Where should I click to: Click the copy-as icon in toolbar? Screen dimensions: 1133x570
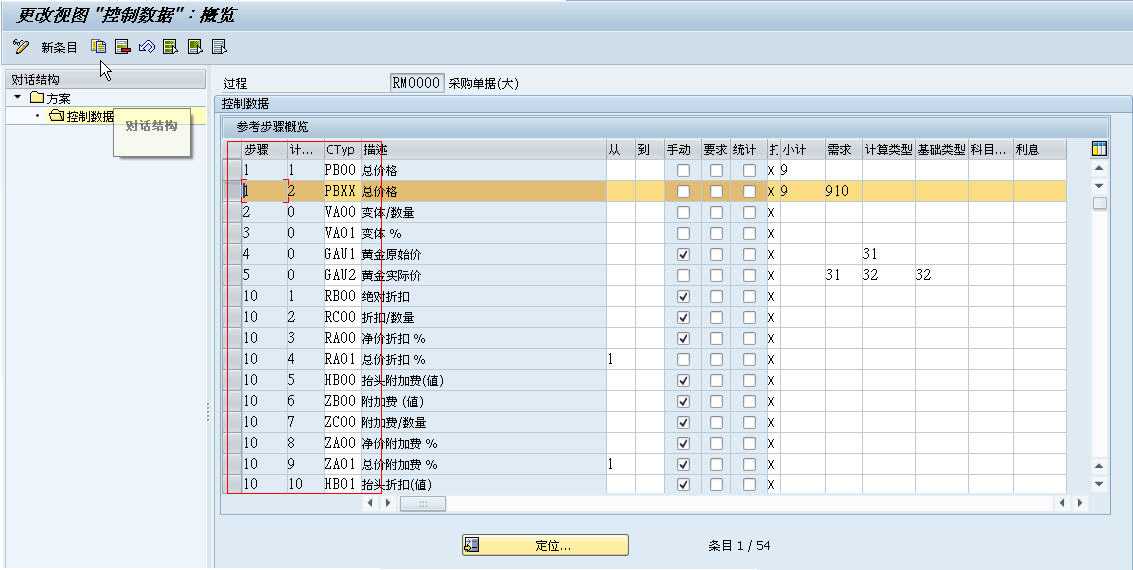pyautogui.click(x=98, y=47)
